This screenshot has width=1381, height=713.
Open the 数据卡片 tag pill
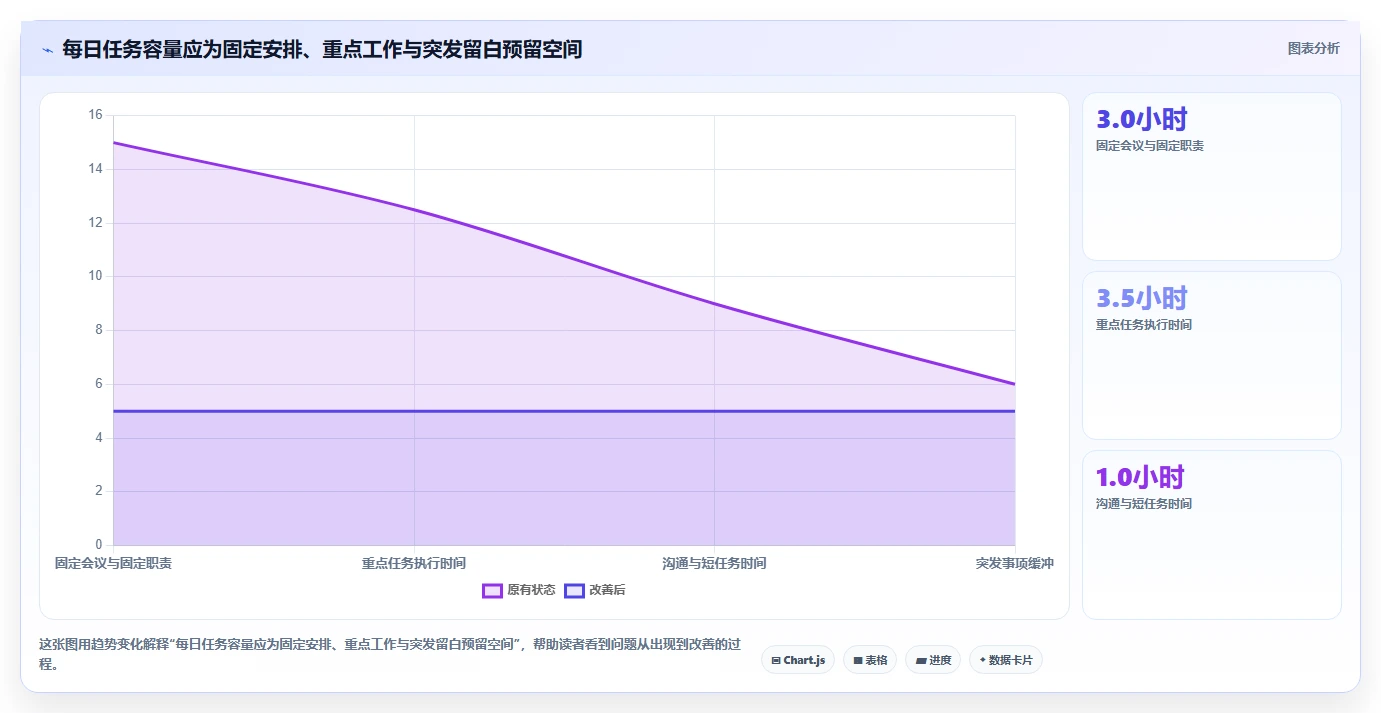tap(1006, 660)
